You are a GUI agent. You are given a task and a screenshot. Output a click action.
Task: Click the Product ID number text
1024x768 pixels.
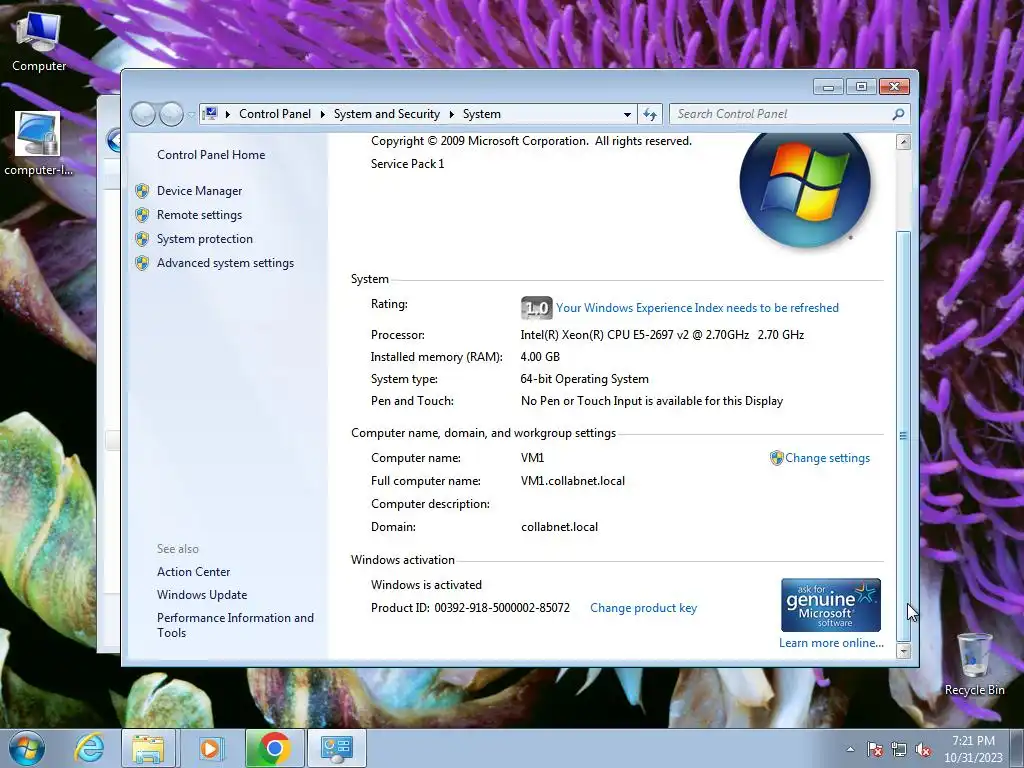(502, 608)
